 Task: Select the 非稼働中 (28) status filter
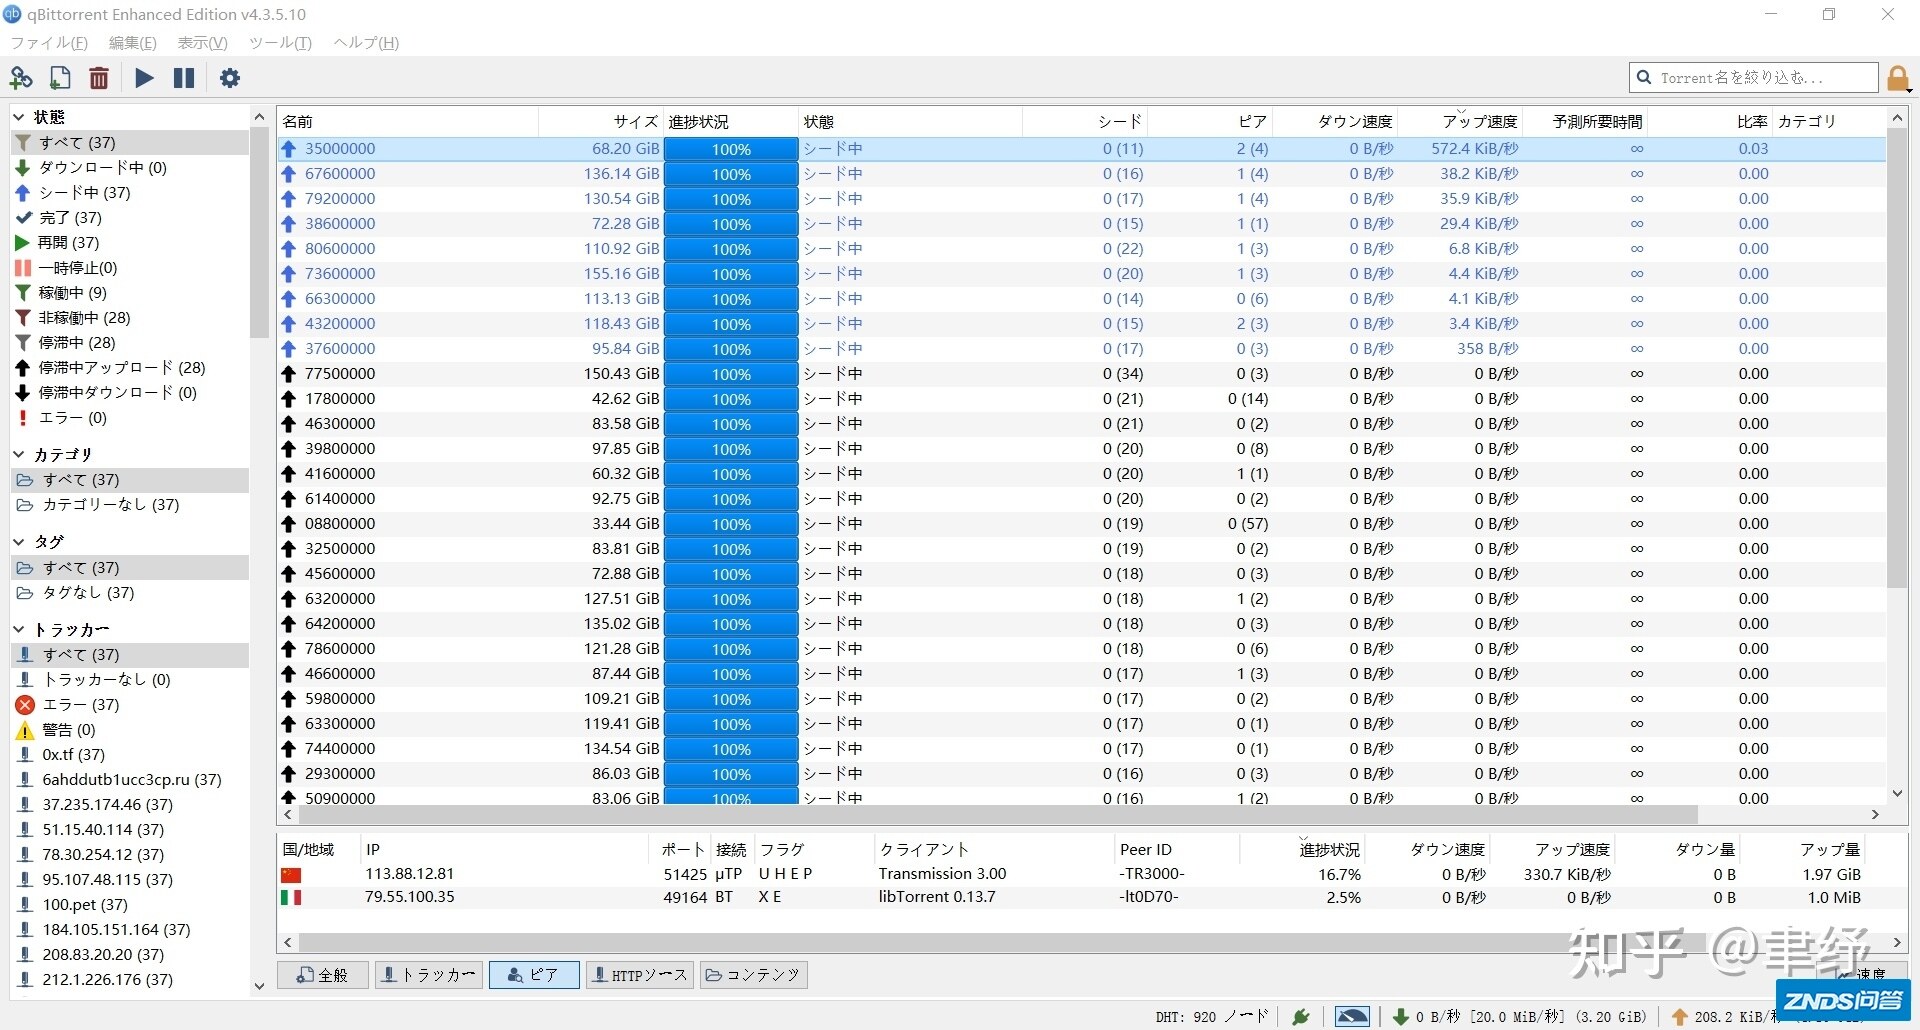pos(130,318)
